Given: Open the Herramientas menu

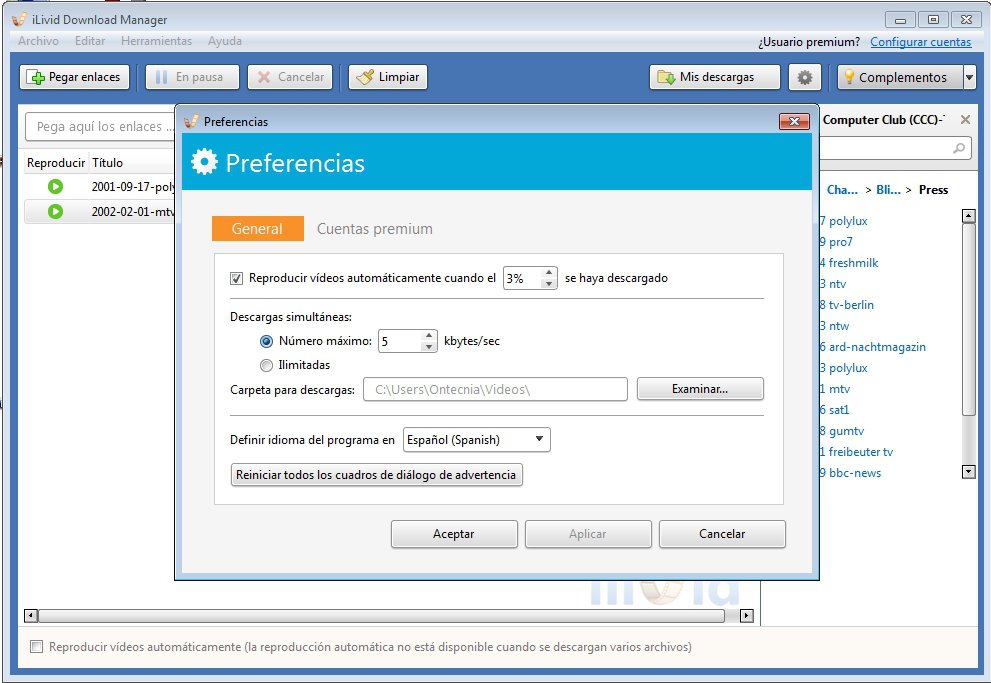Looking at the screenshot, I should tap(156, 41).
